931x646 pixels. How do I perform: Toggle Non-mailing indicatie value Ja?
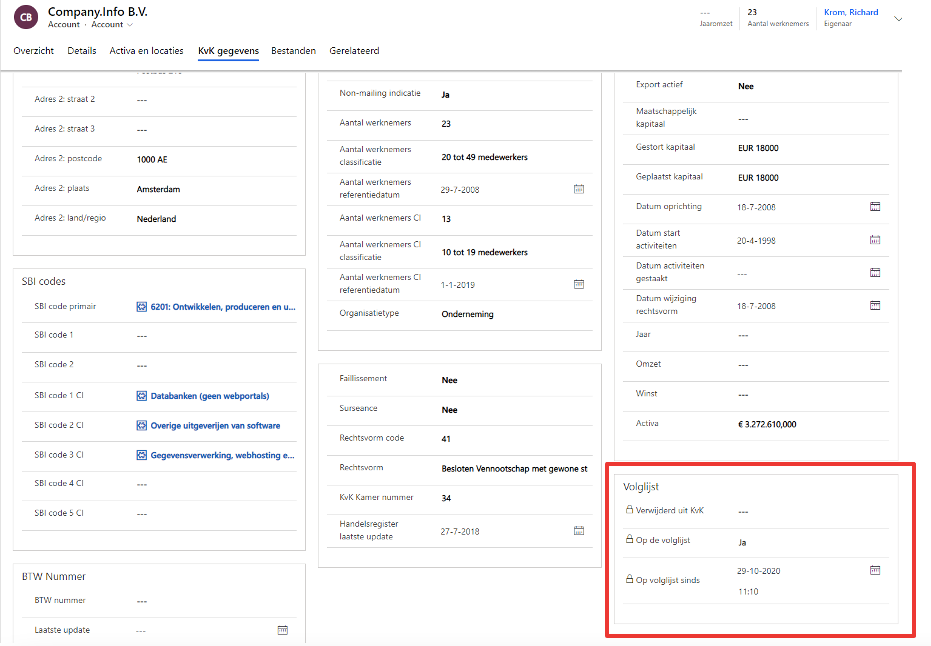click(445, 95)
